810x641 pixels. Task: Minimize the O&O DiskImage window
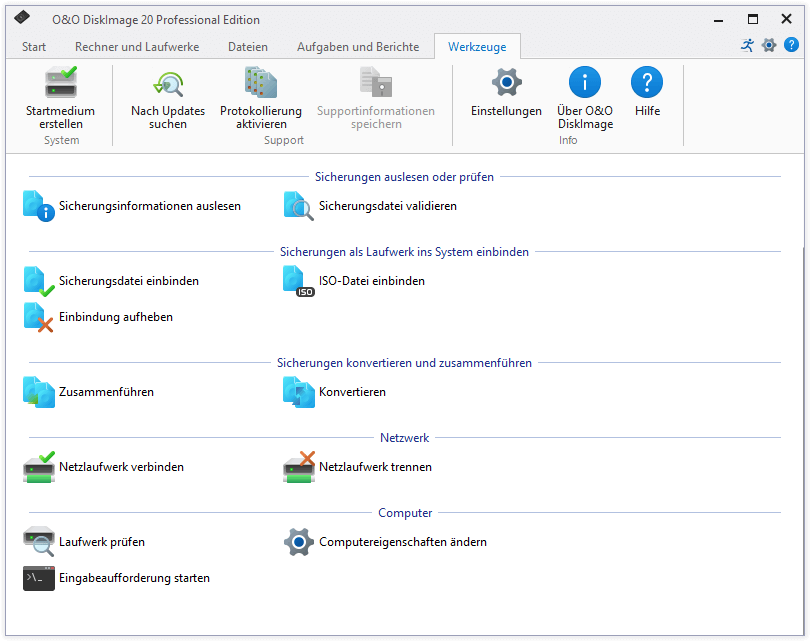click(x=719, y=20)
